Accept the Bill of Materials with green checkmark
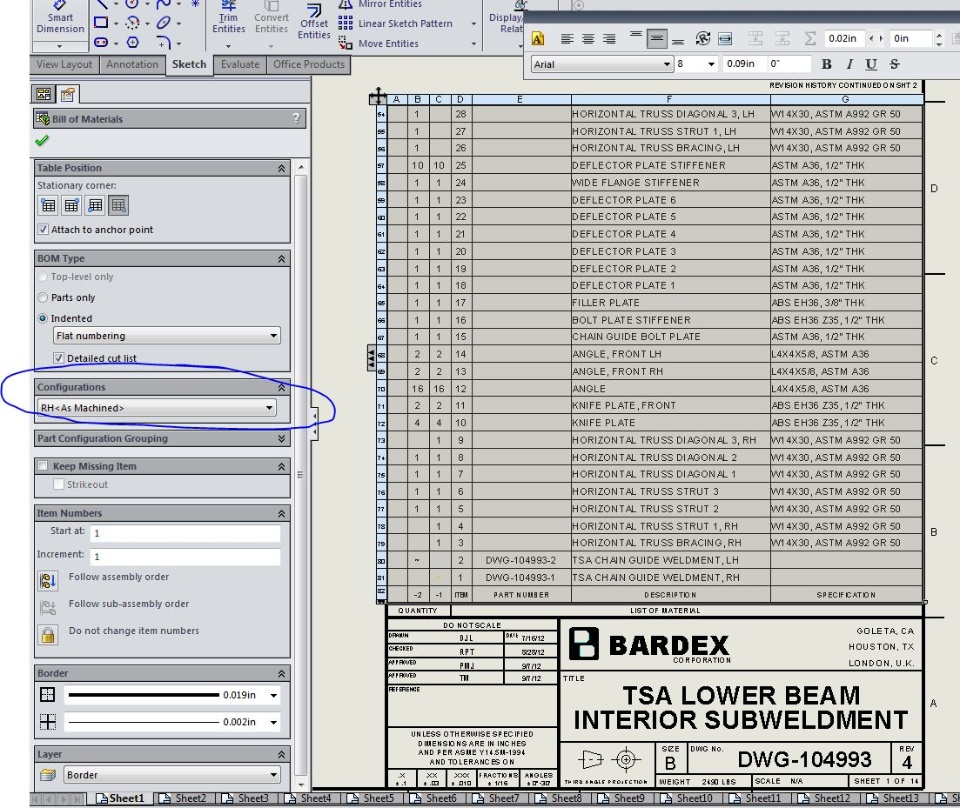Image resolution: width=960 pixels, height=808 pixels. [42, 141]
